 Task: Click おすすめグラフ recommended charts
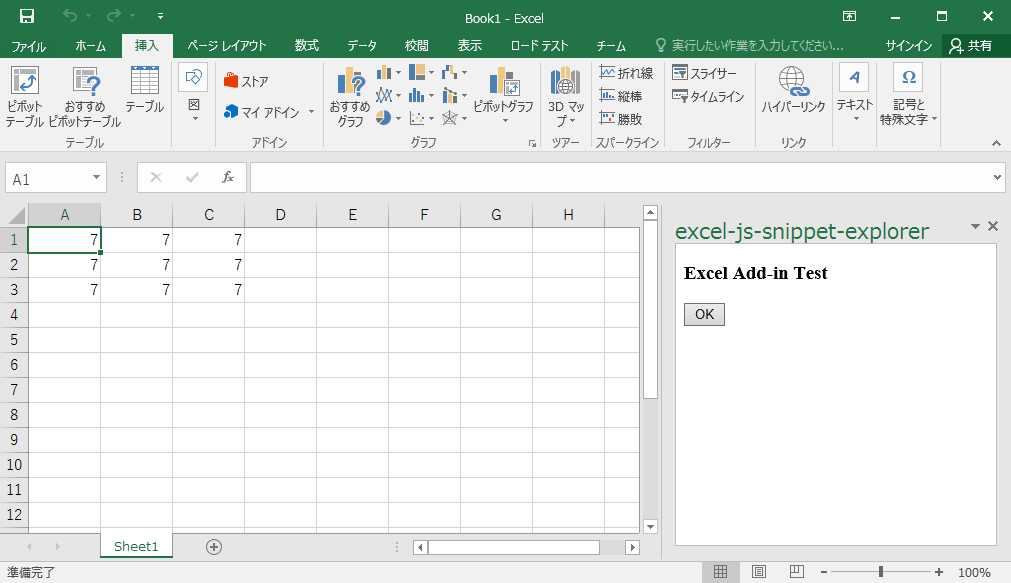pos(350,96)
